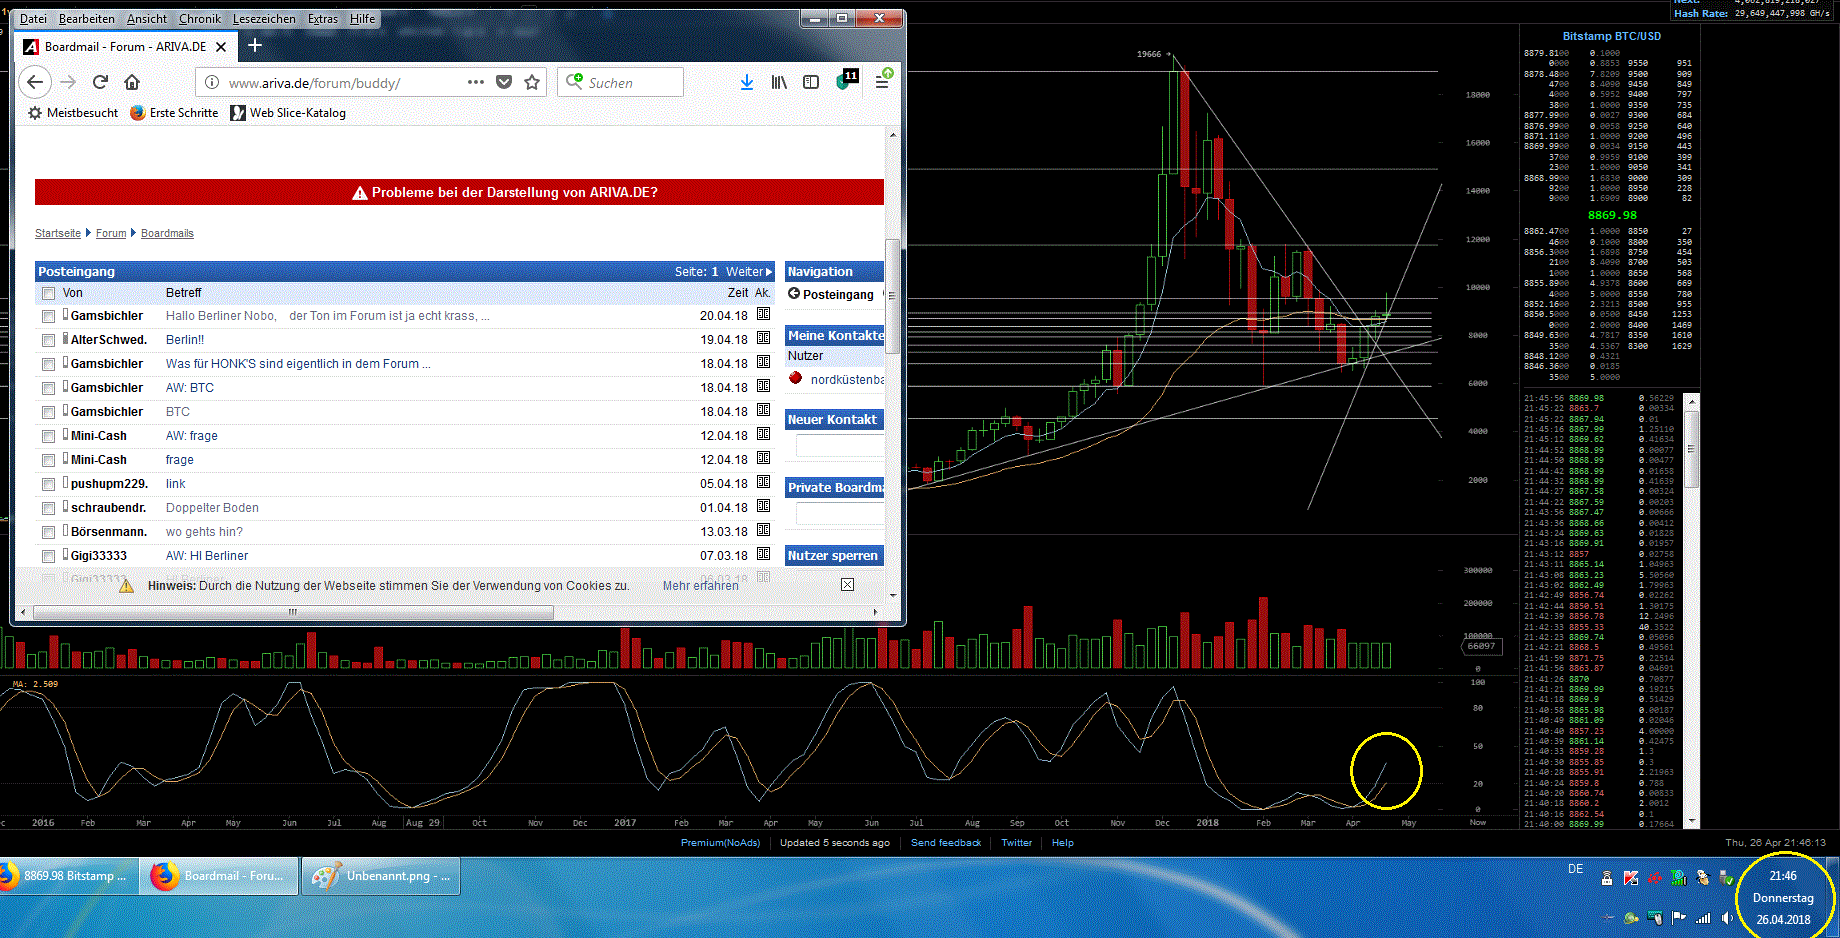Image resolution: width=1840 pixels, height=938 pixels.
Task: Click action icon for AlterSchwed. 19.04.18 message
Action: point(763,338)
